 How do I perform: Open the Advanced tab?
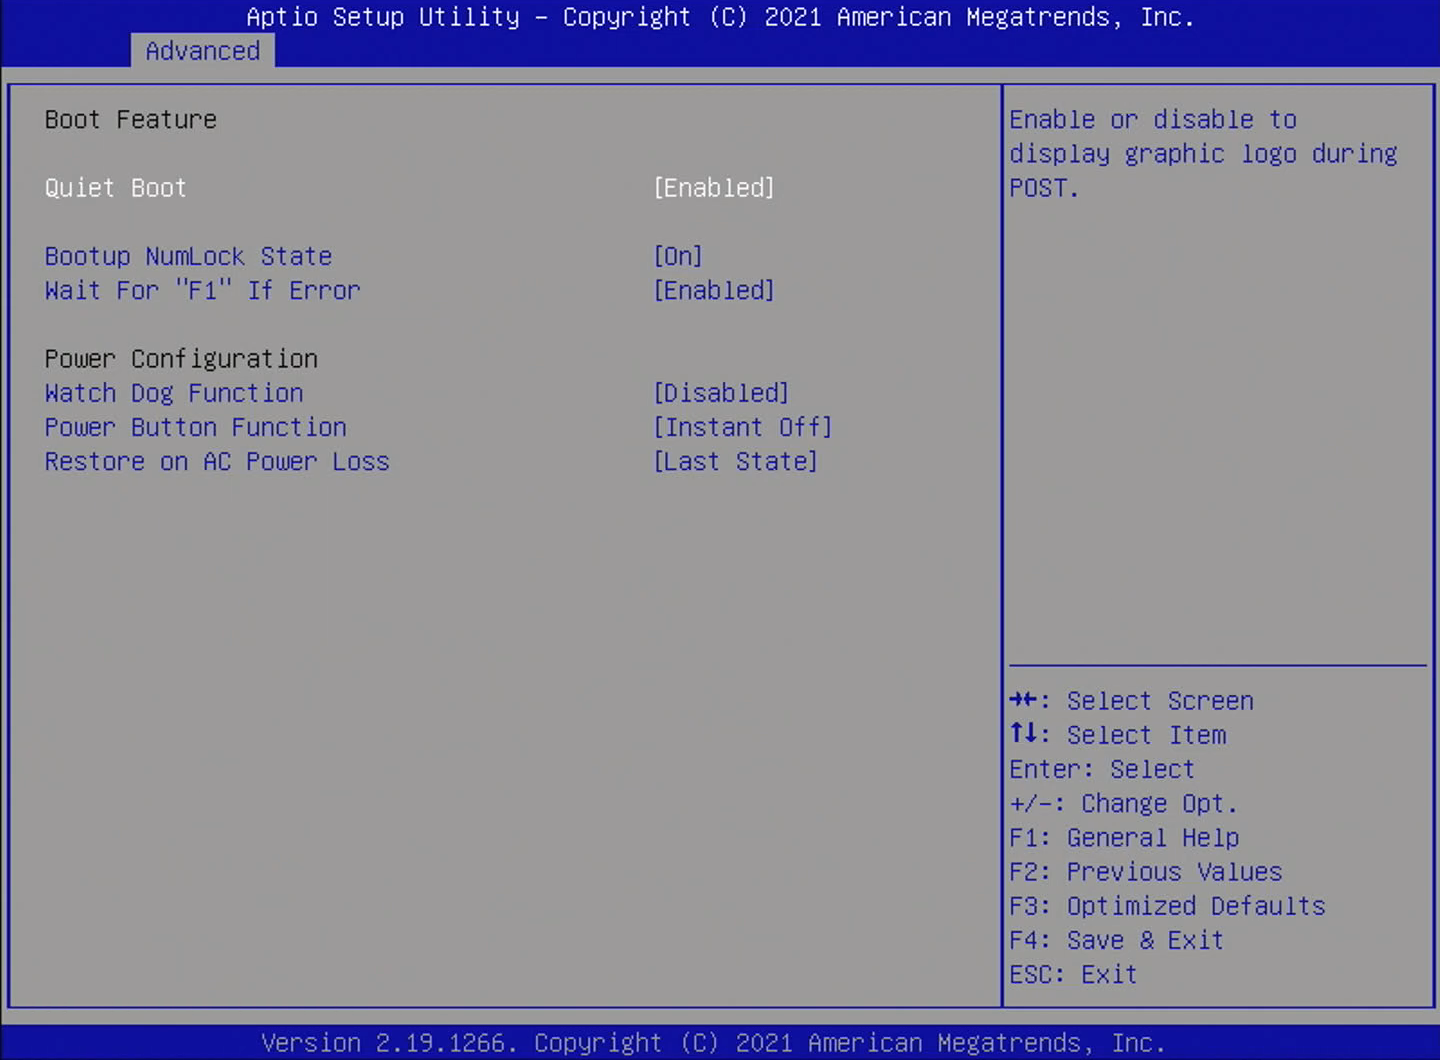[x=202, y=51]
